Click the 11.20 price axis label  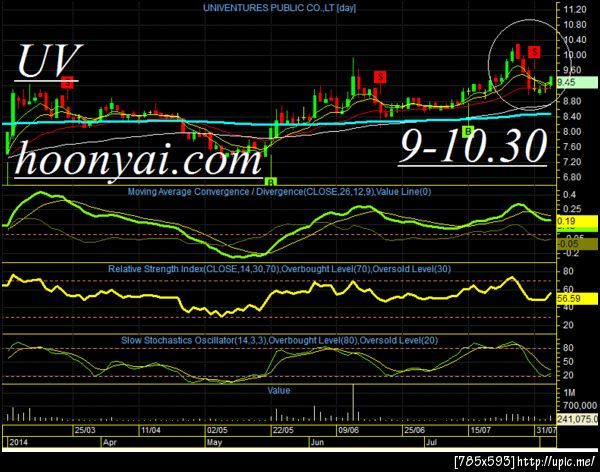click(x=575, y=10)
